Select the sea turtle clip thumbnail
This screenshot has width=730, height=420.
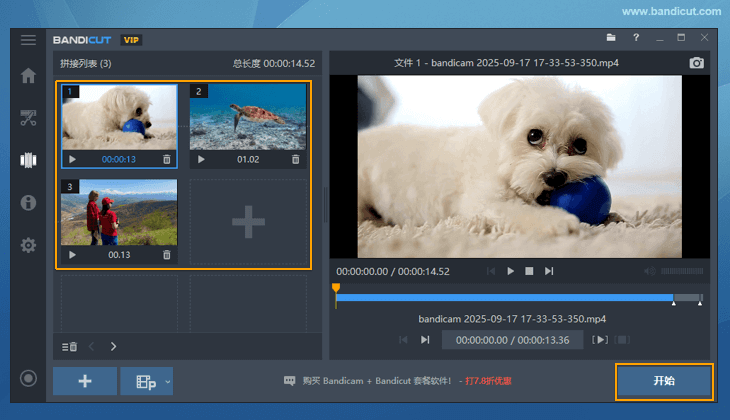[248, 116]
